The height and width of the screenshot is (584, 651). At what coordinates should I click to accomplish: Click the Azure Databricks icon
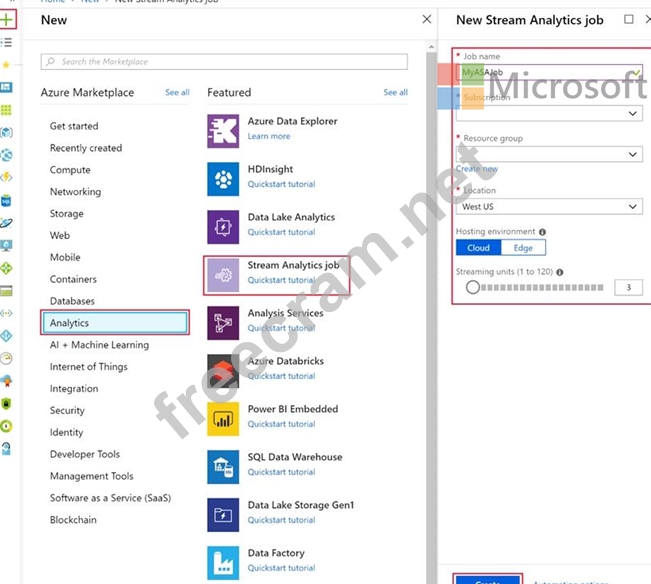223,371
